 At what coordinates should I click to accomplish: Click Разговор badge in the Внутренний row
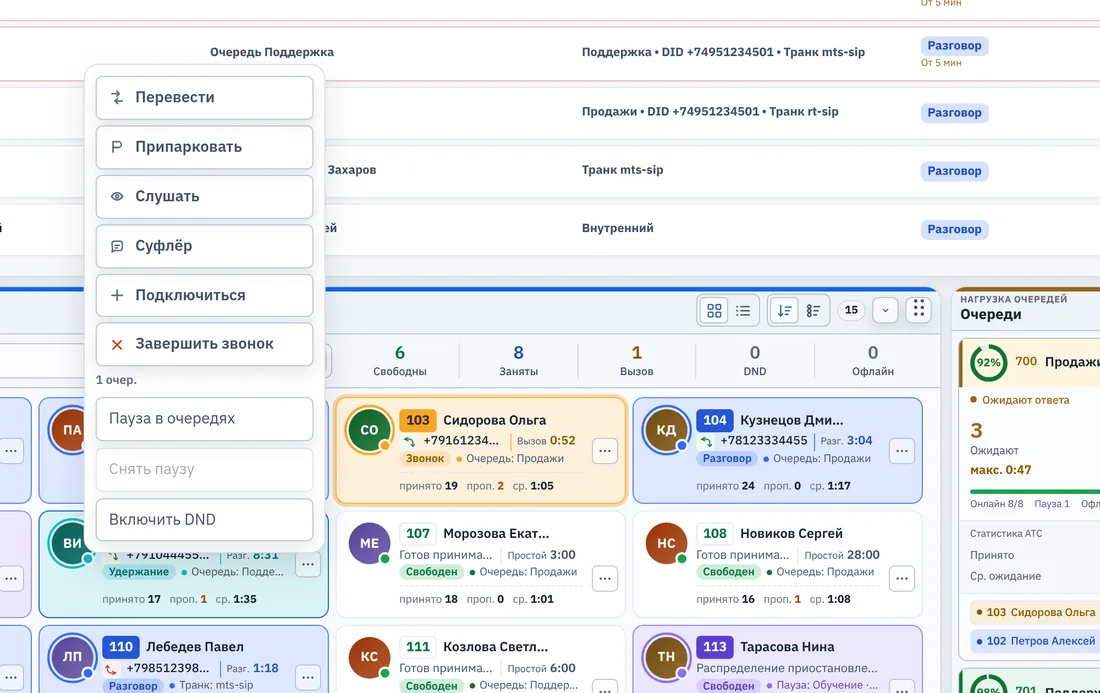[954, 229]
